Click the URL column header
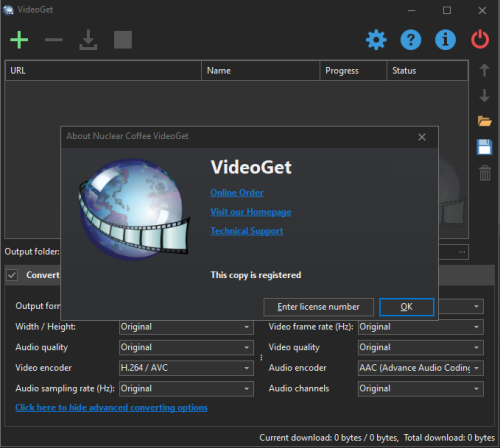 click(103, 71)
